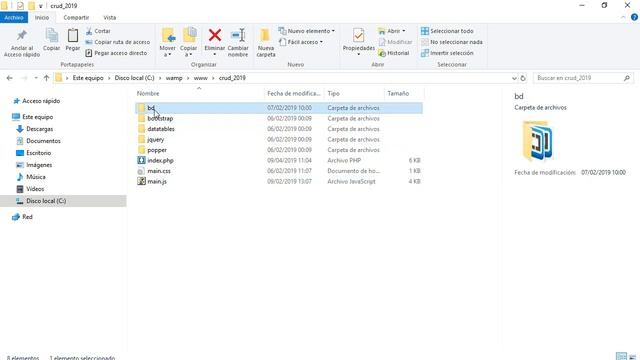
Task: Refresh the crud_2019 folder view
Action: point(523,78)
